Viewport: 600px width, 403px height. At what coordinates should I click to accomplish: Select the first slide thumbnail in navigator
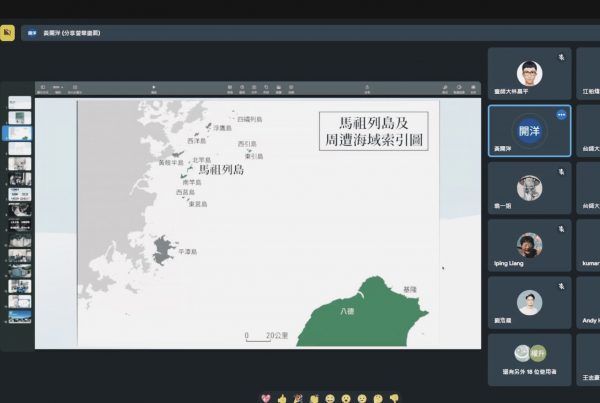pos(20,103)
